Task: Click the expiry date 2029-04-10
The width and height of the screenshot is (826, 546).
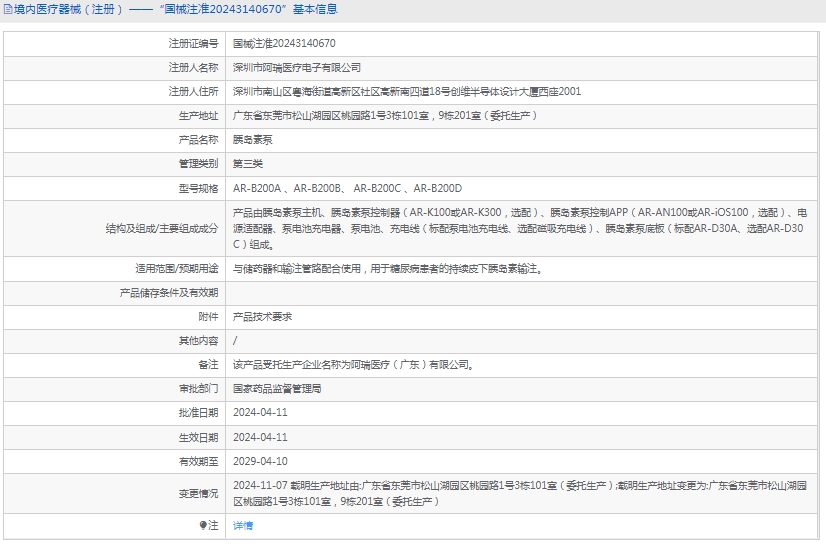Action: click(260, 461)
